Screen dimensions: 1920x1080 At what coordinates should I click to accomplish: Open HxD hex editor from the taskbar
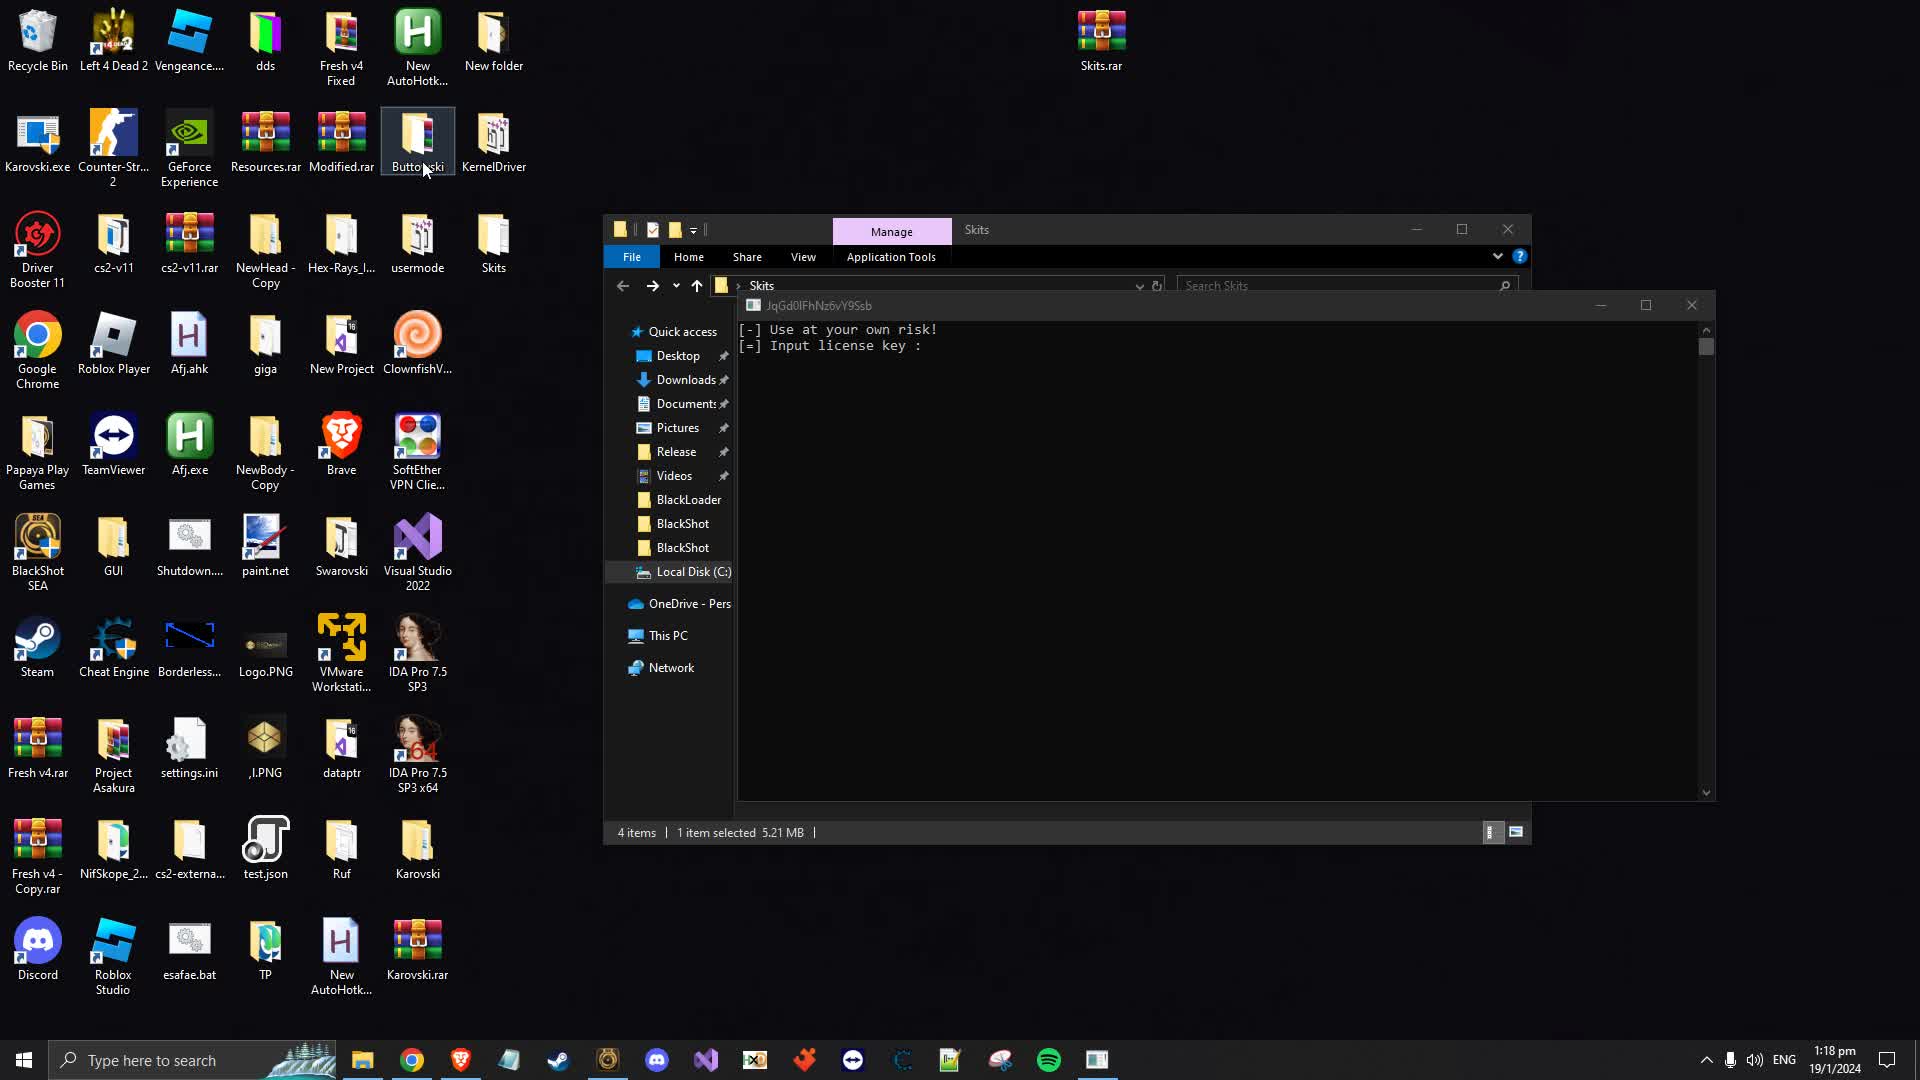(754, 1060)
